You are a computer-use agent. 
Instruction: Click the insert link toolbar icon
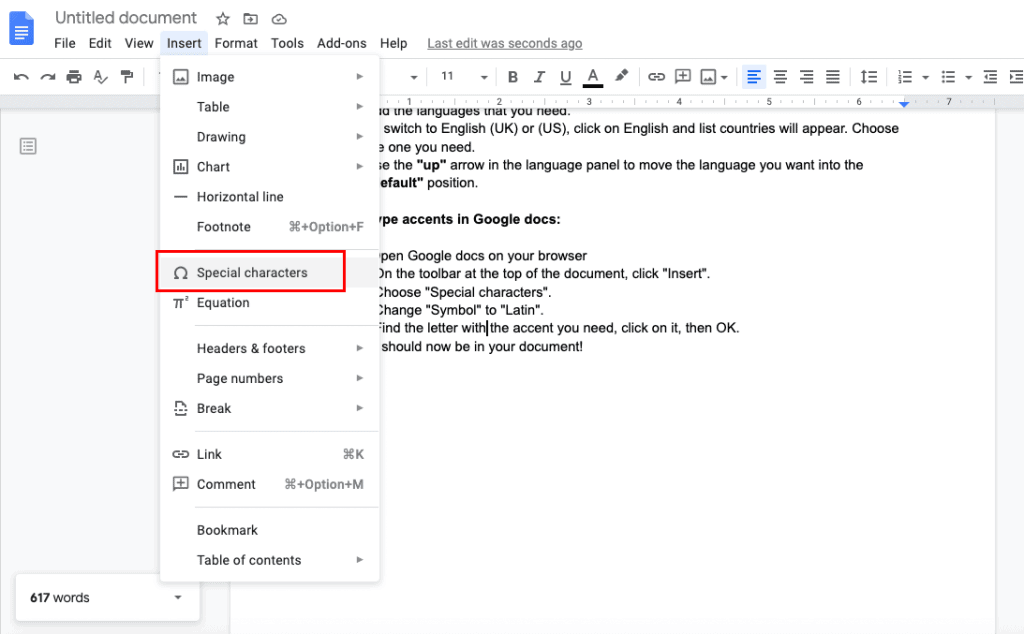pyautogui.click(x=656, y=77)
